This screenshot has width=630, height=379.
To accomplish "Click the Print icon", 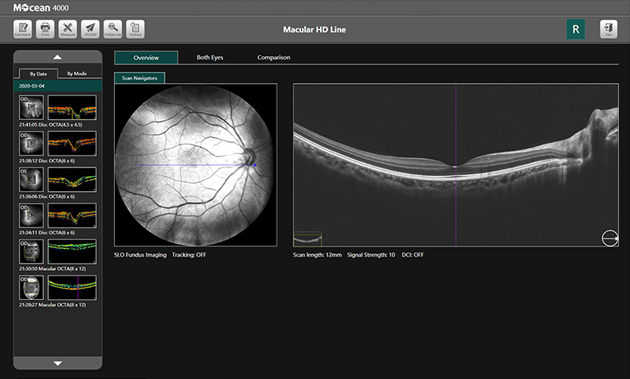I will pyautogui.click(x=45, y=29).
